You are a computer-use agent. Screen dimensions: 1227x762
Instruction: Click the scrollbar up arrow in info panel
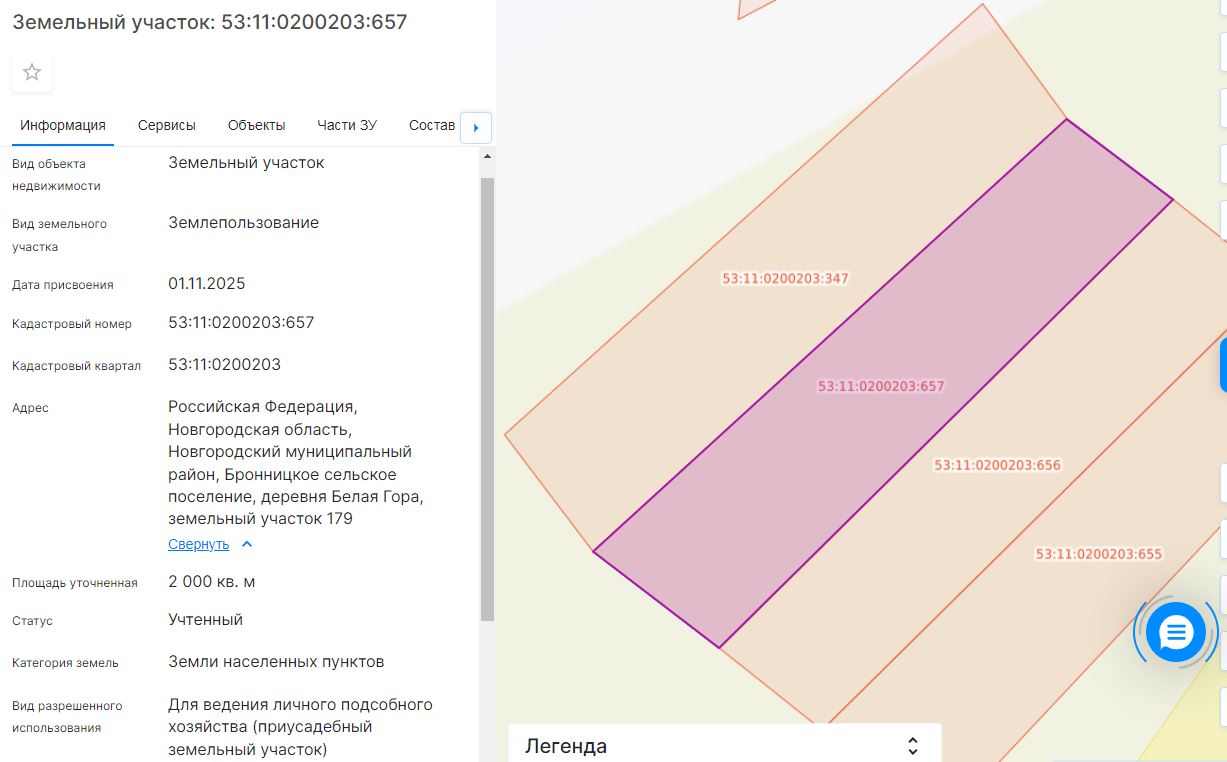487,157
